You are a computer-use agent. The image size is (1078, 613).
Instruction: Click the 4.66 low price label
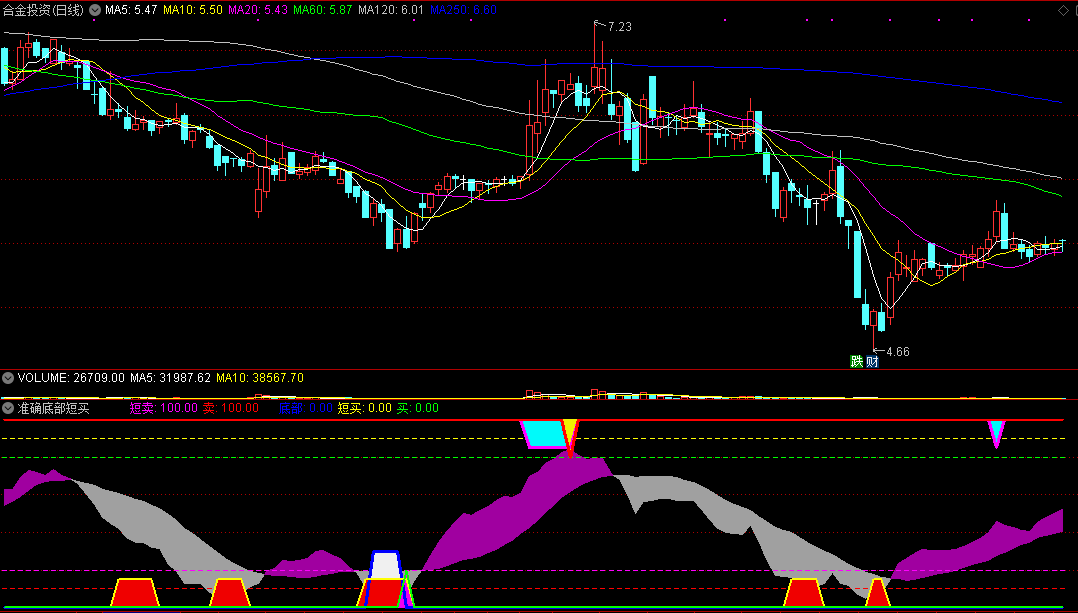tap(898, 352)
